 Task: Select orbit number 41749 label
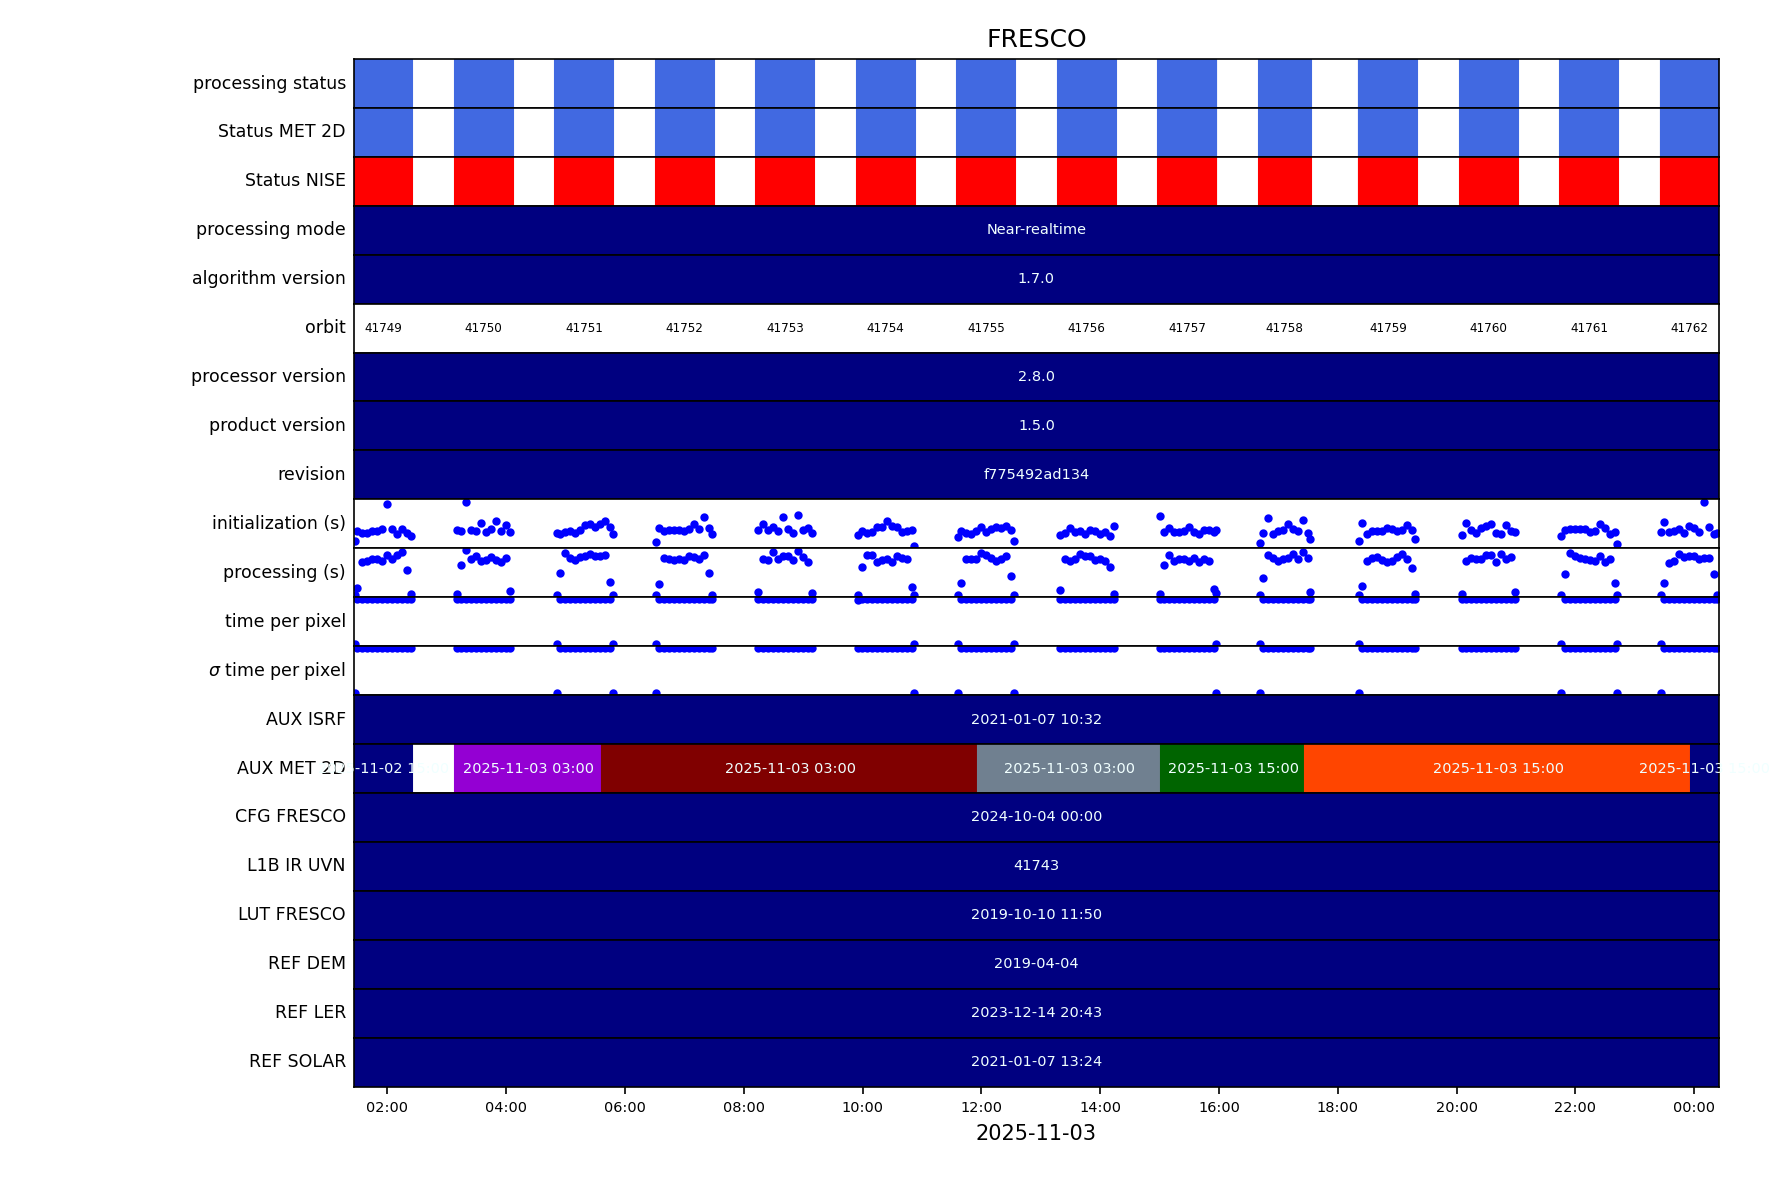coord(383,328)
